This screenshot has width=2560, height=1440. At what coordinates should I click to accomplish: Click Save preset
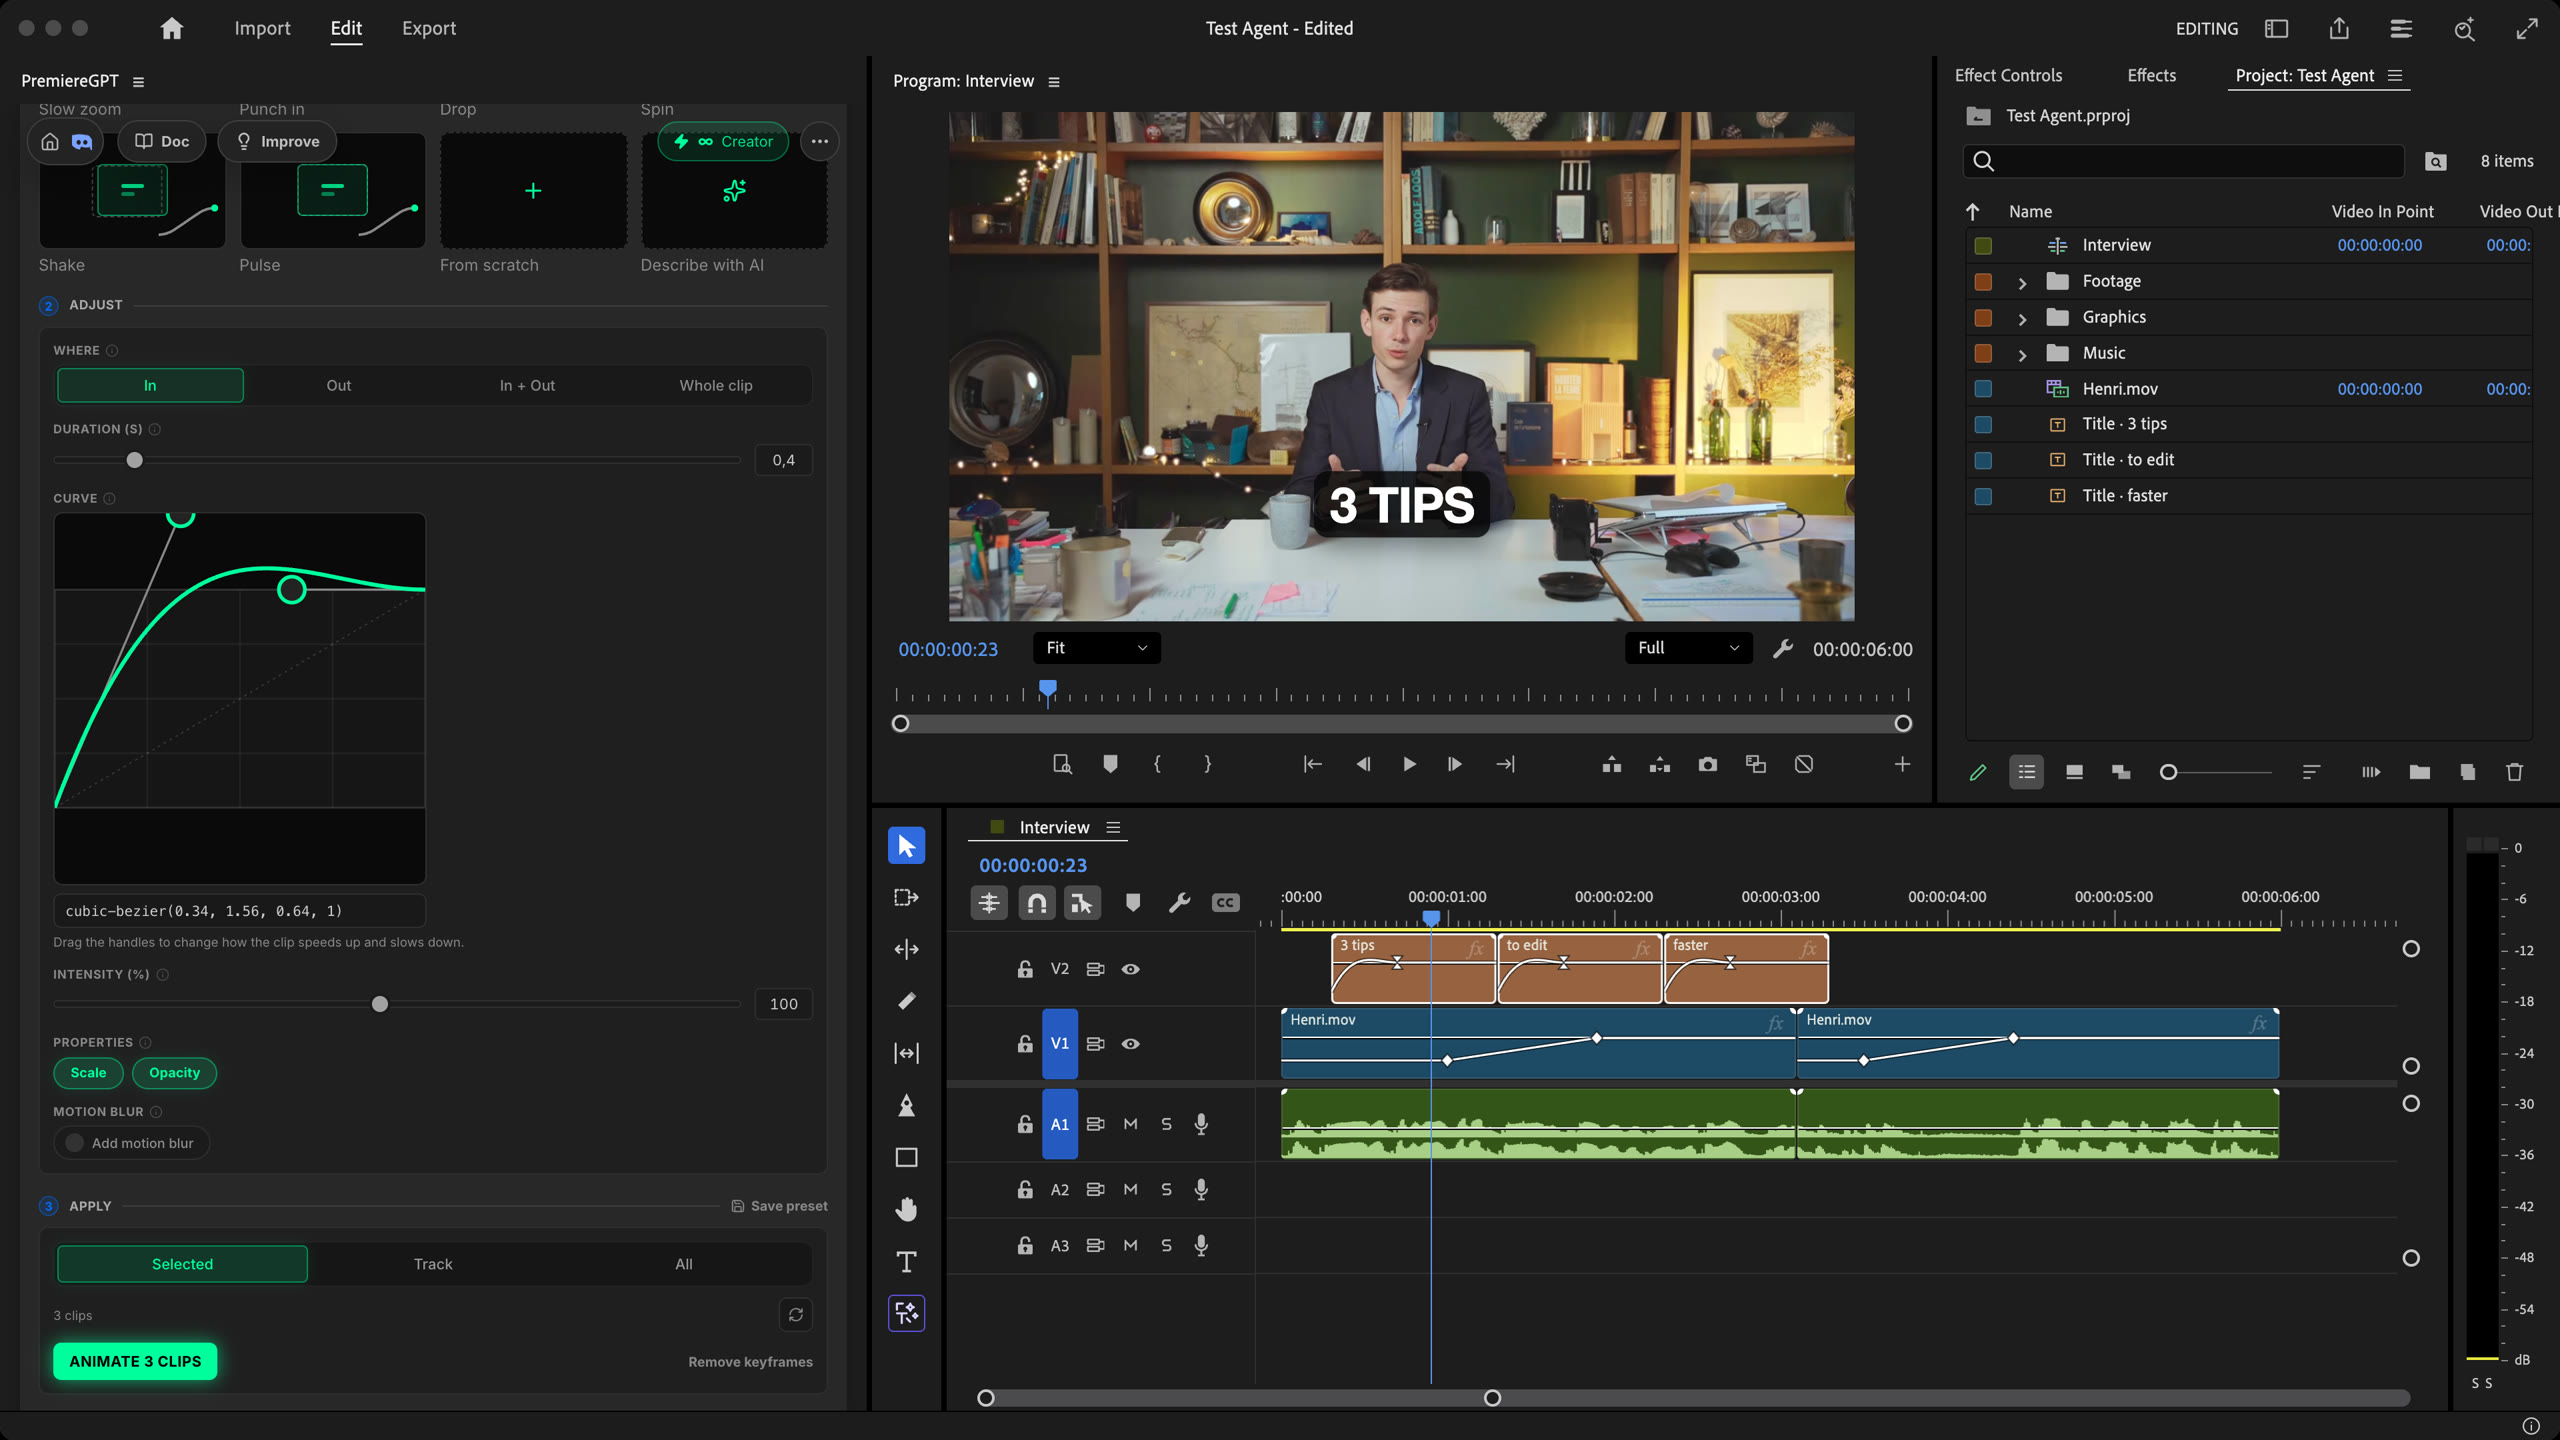(x=779, y=1206)
